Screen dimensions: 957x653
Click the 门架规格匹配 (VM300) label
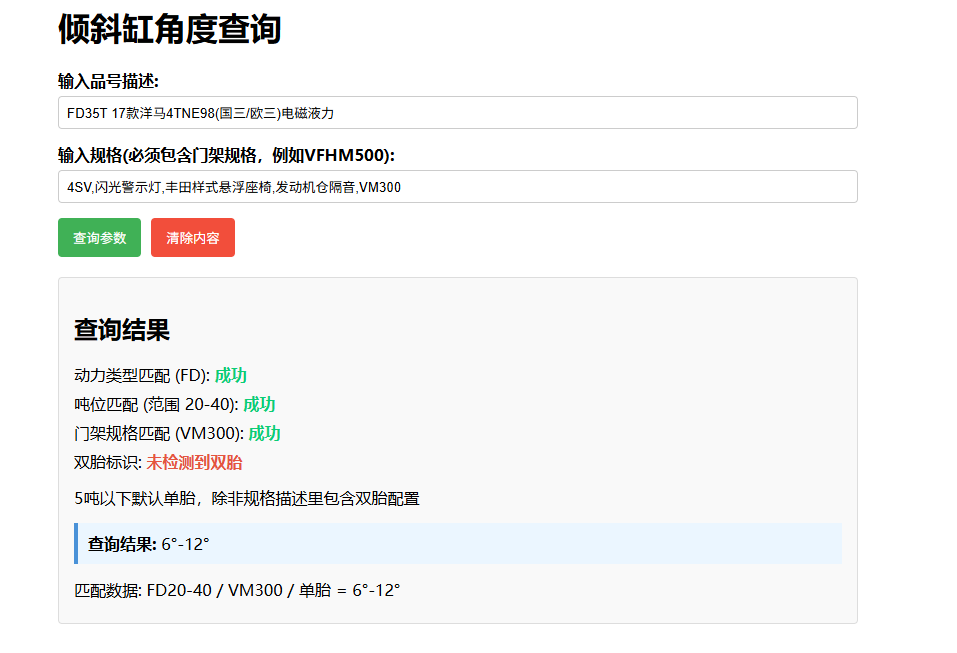[158, 434]
